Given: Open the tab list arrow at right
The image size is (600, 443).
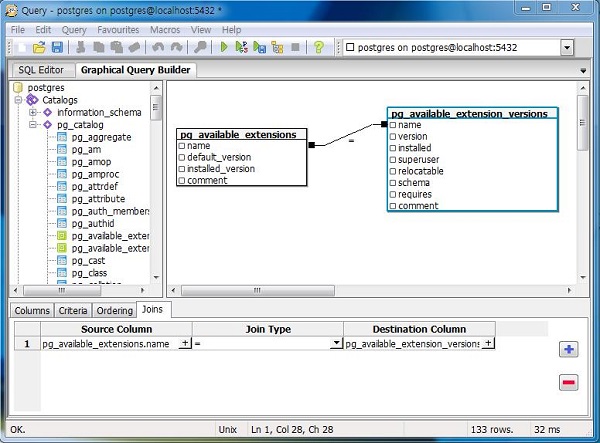Looking at the screenshot, I should click(583, 71).
